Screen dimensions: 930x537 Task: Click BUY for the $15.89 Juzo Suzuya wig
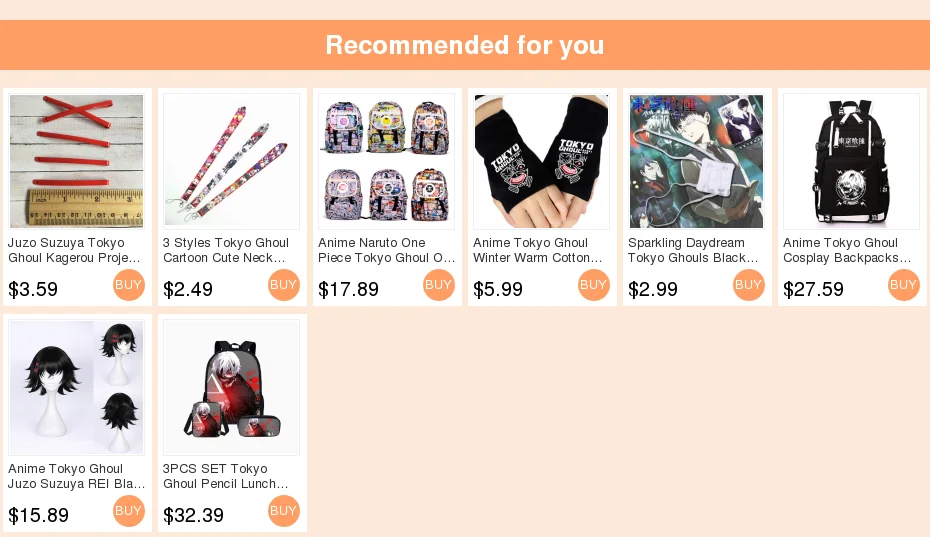click(x=129, y=511)
